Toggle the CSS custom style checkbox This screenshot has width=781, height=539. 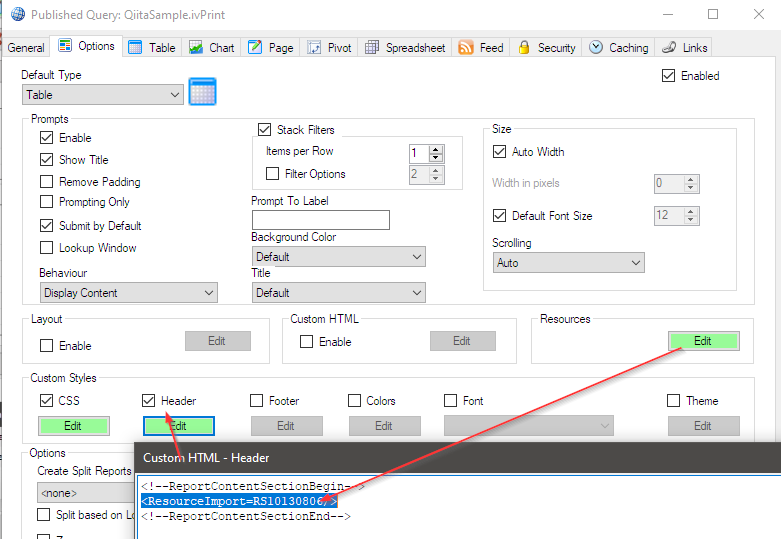tap(46, 401)
